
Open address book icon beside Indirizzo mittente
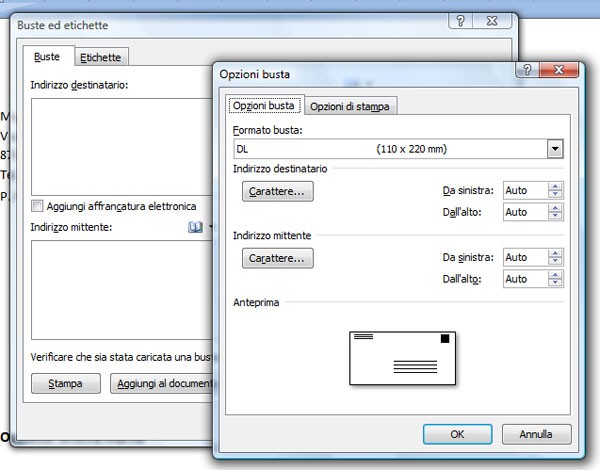coord(196,228)
